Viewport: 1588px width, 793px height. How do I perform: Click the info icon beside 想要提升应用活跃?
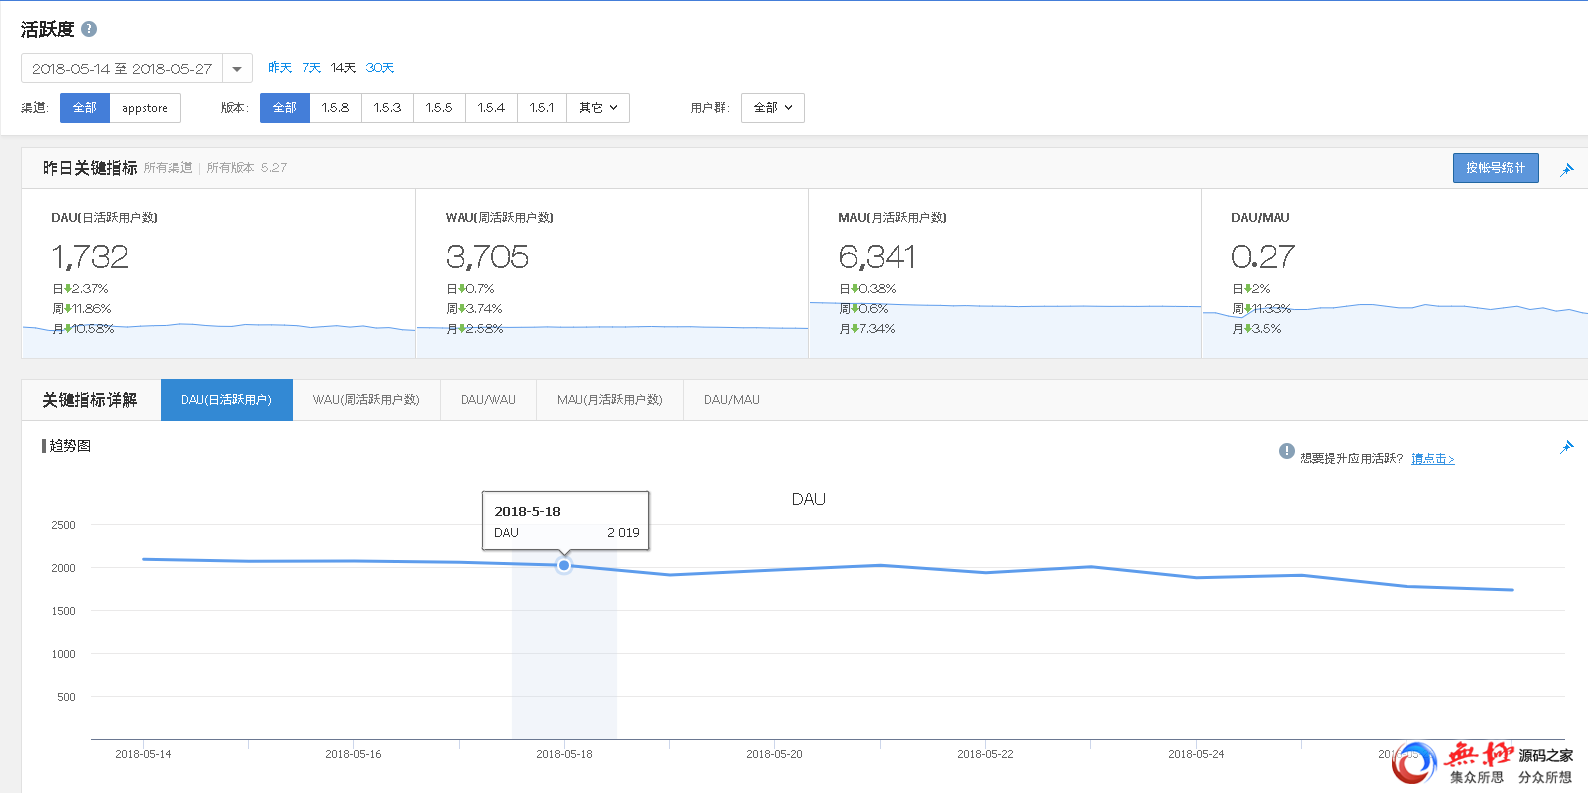tap(1287, 451)
